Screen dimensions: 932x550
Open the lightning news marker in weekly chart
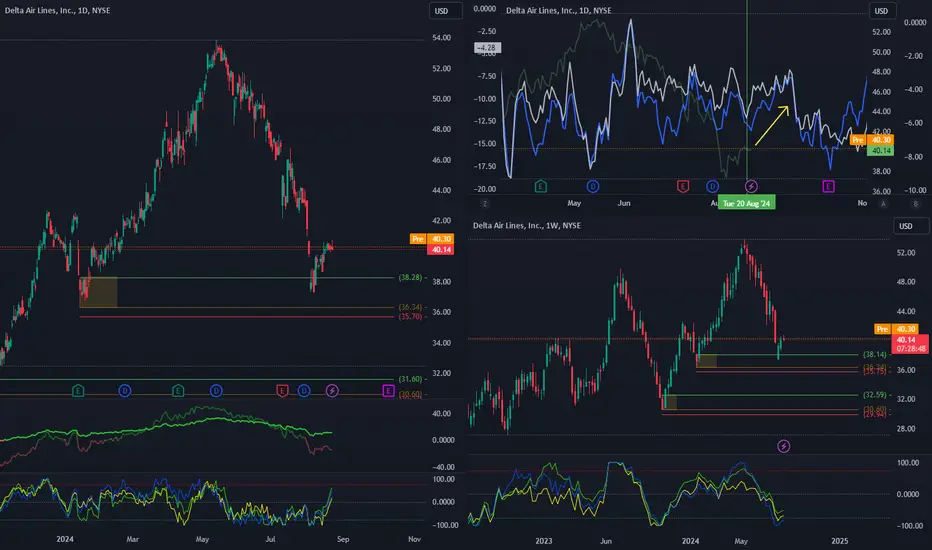pyautogui.click(x=784, y=446)
